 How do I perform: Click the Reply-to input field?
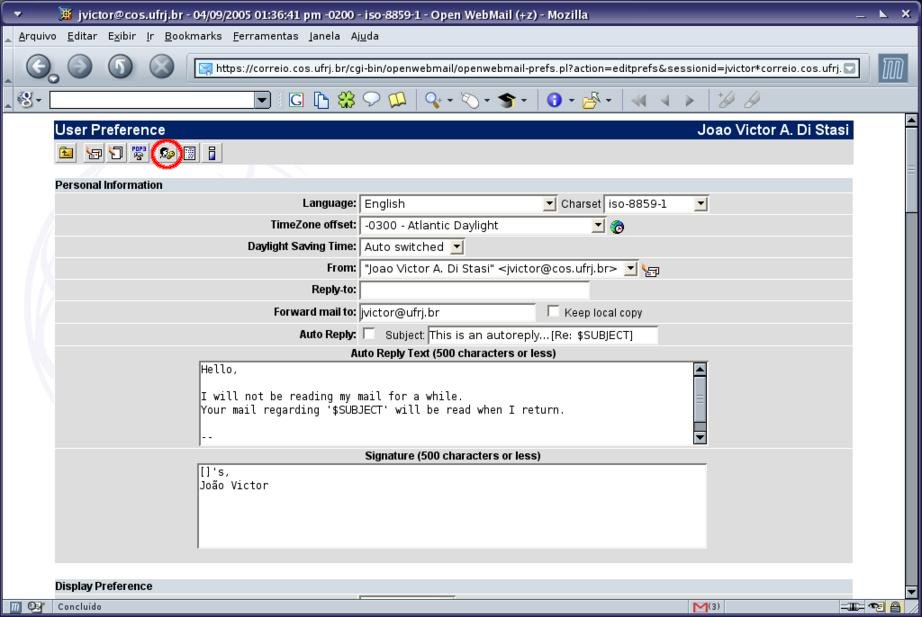click(x=474, y=290)
